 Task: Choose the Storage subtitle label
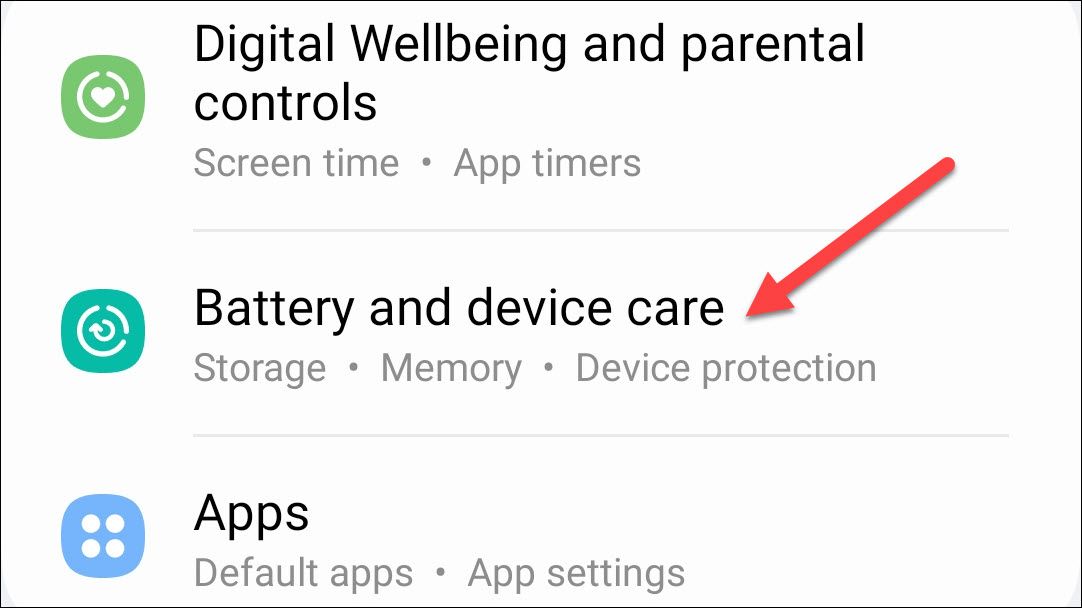[259, 368]
